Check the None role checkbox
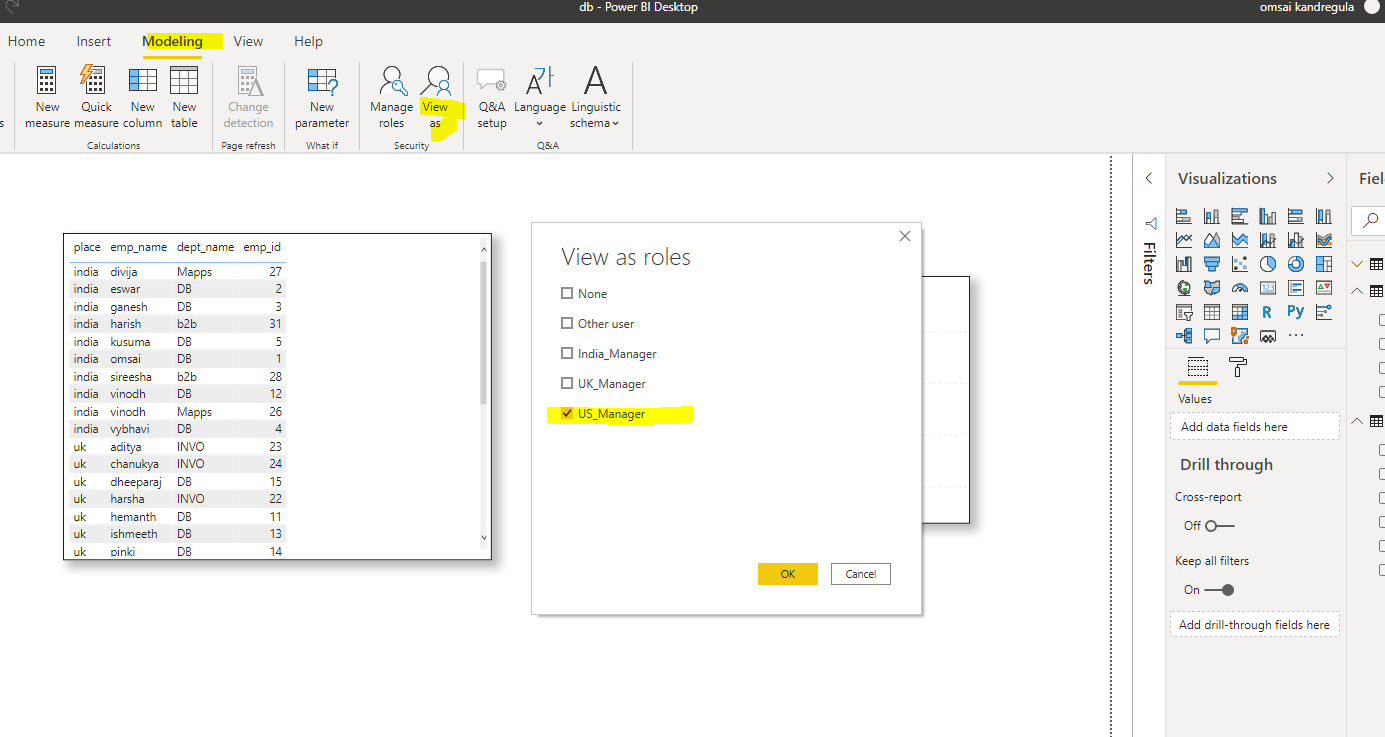1385x737 pixels. point(567,293)
